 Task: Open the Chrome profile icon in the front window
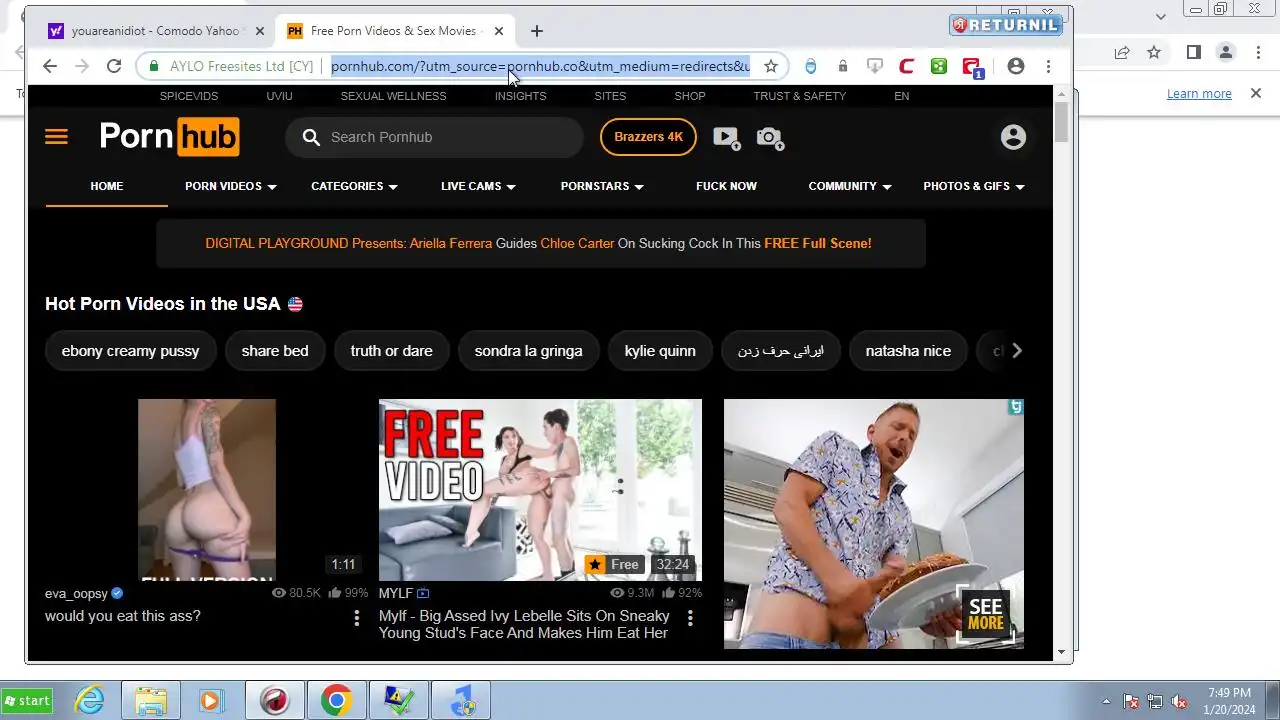[x=1016, y=66]
